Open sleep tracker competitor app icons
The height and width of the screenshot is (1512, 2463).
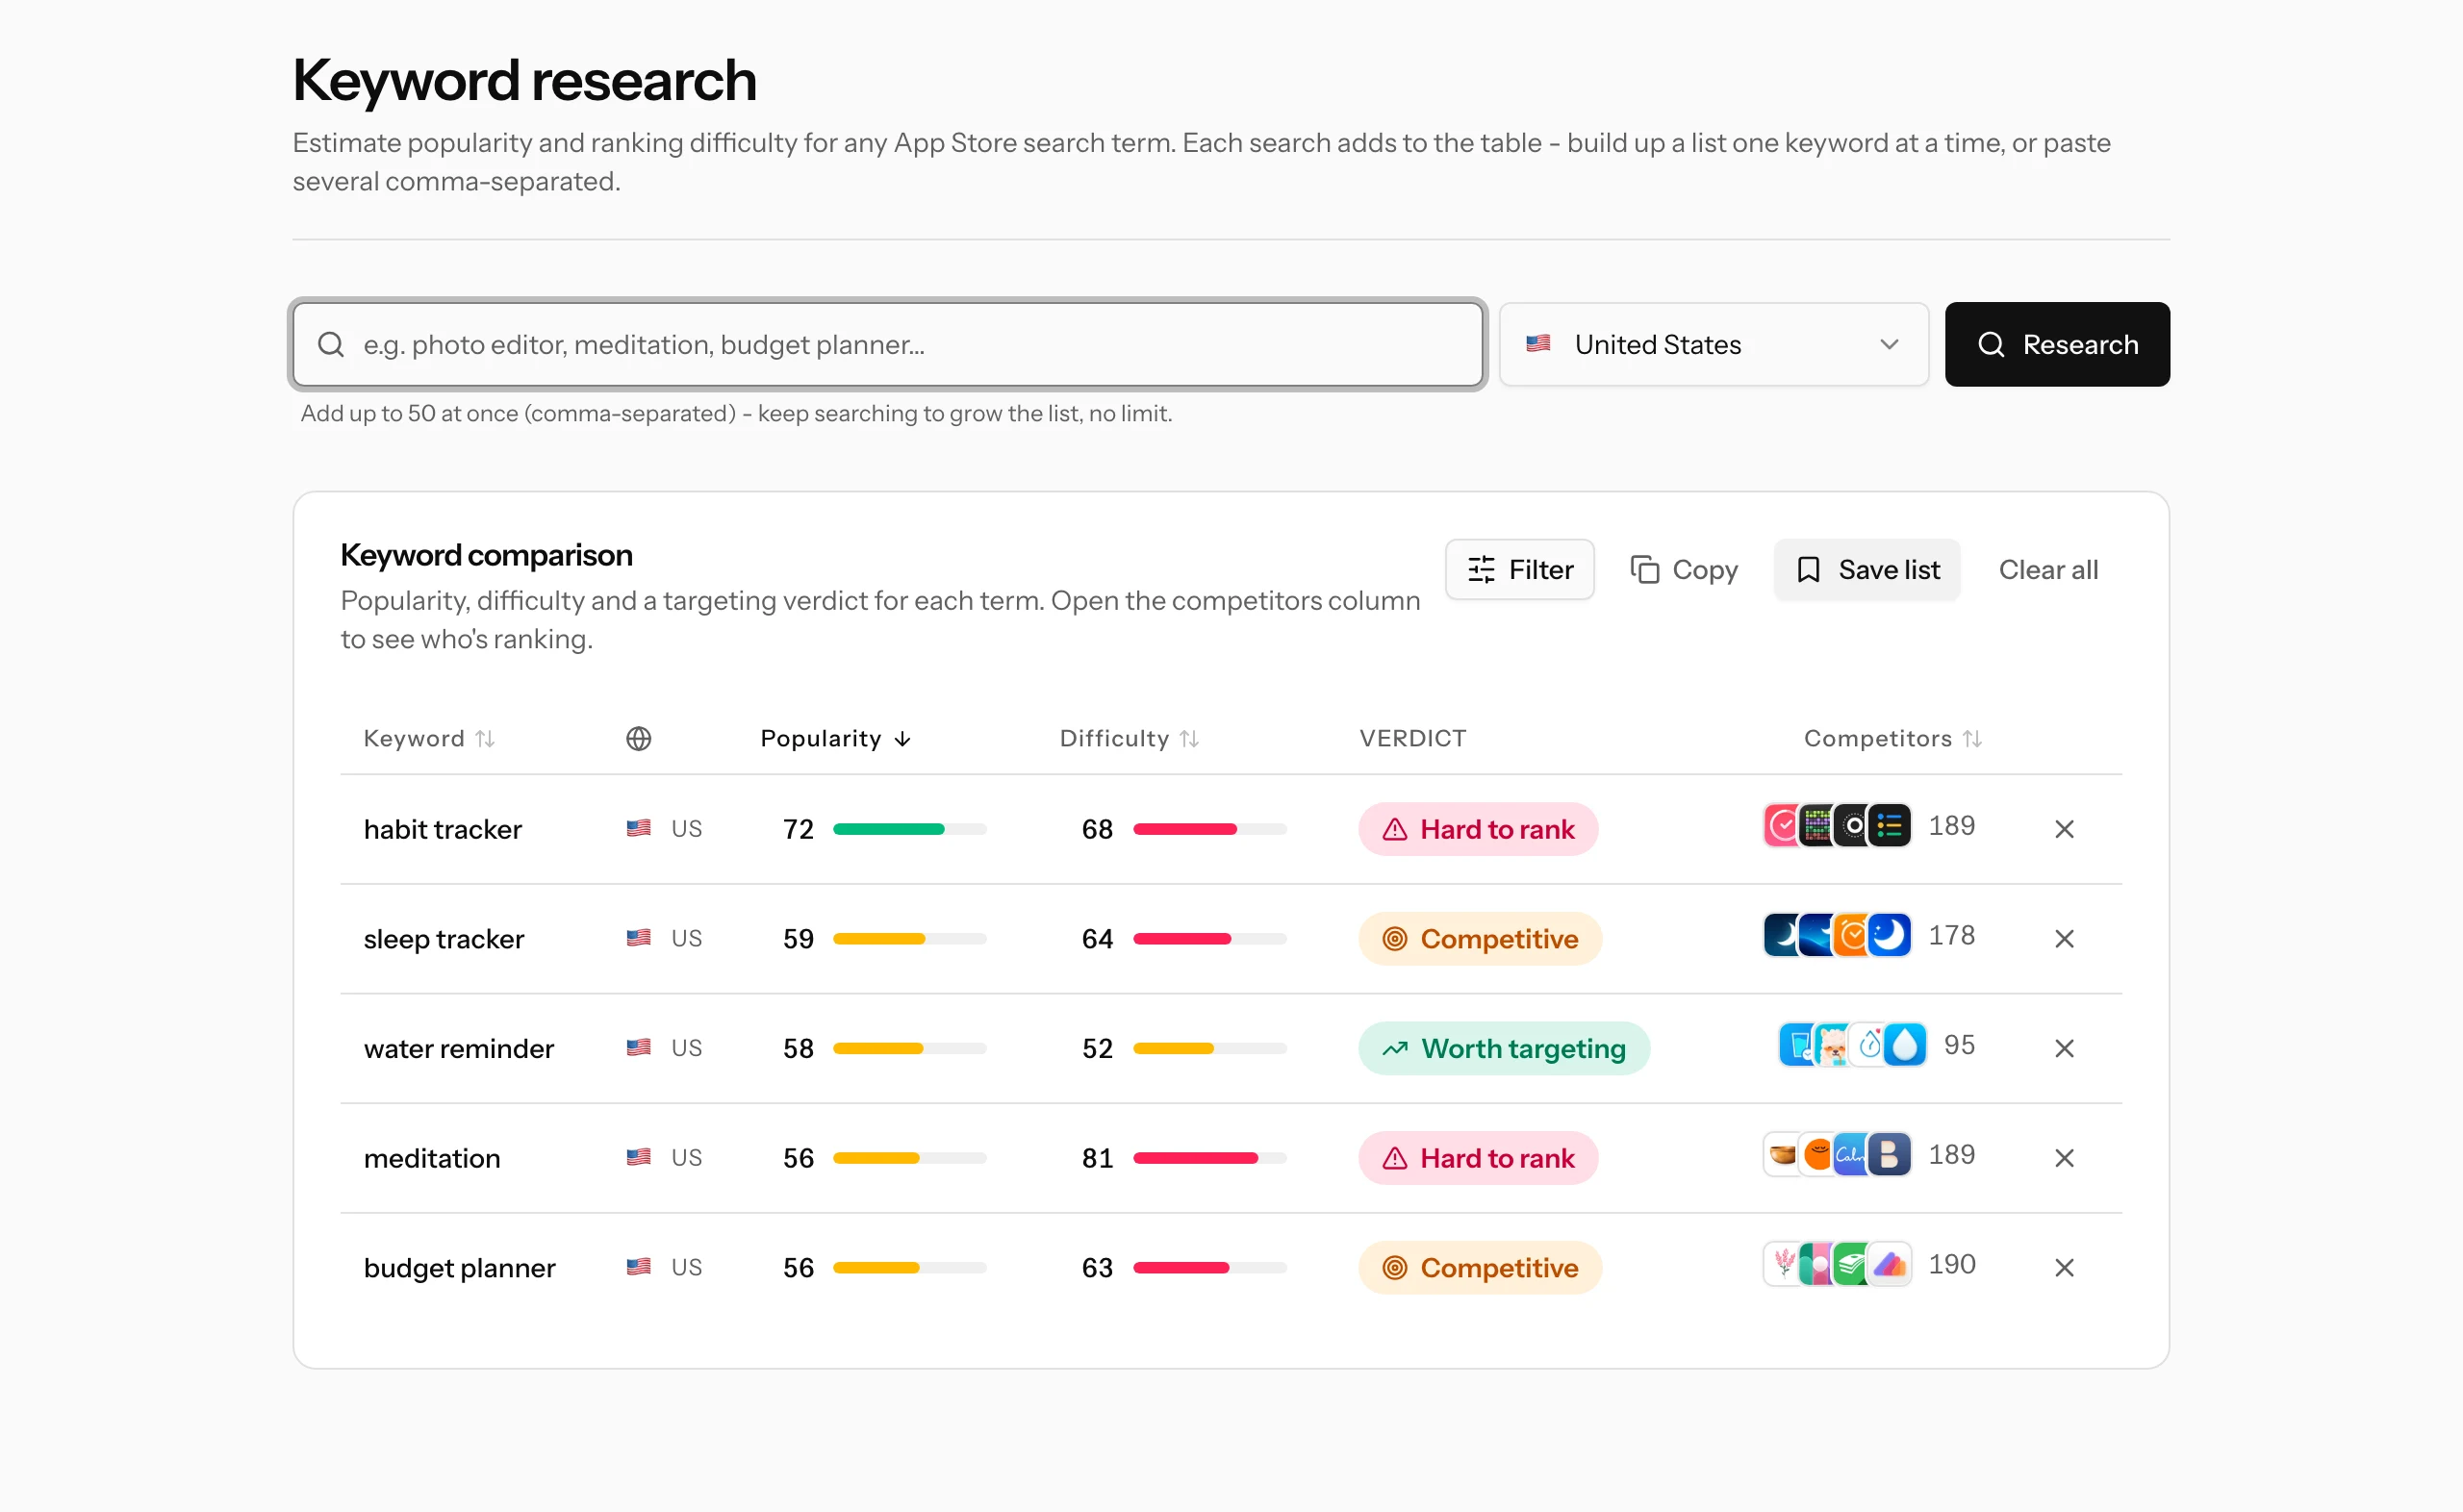pos(1837,936)
